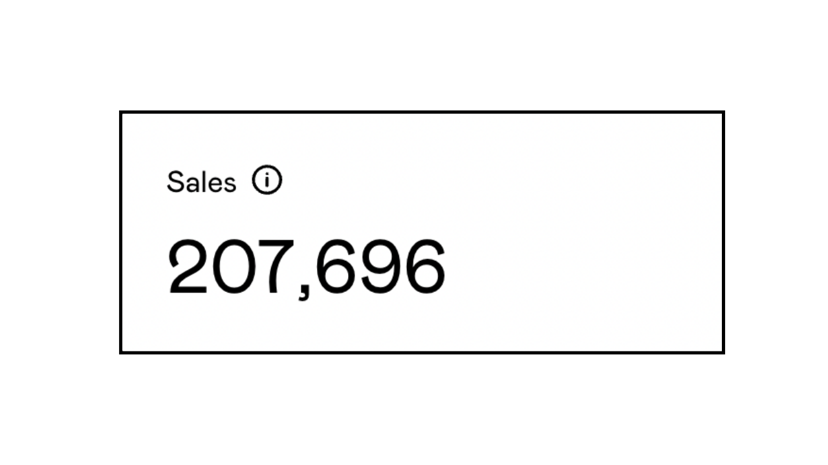
Task: Click the top border of Sales card
Action: point(422,112)
